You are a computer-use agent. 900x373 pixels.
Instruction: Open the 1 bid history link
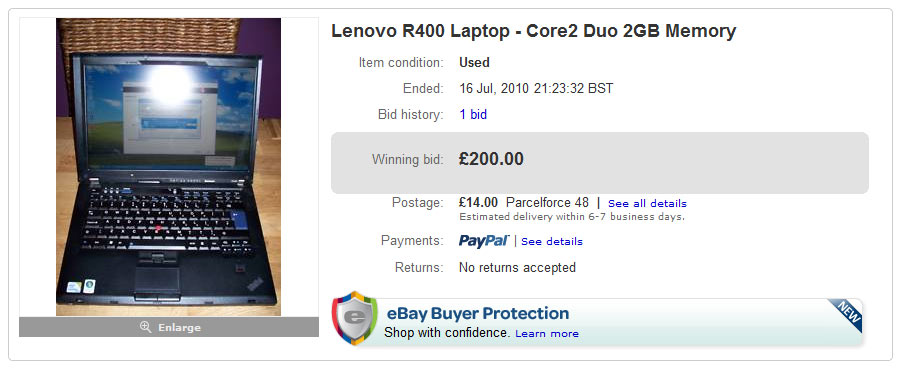tap(473, 115)
